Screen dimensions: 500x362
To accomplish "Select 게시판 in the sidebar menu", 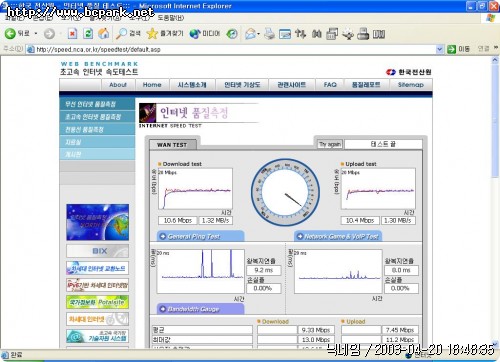I will pyautogui.click(x=97, y=154).
